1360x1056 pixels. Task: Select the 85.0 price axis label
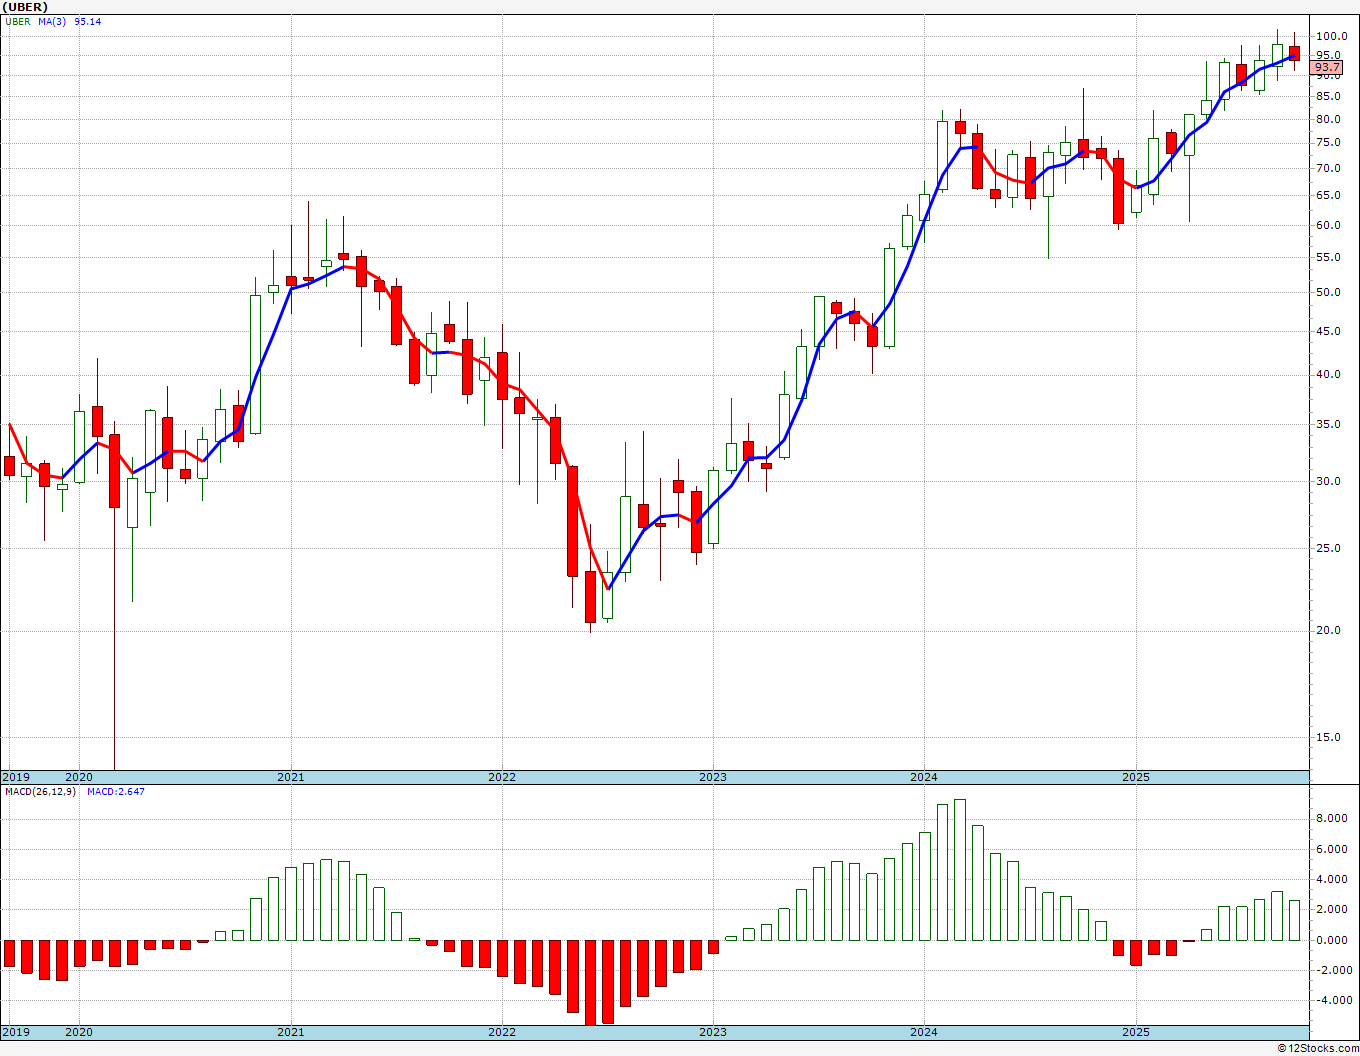(1328, 97)
